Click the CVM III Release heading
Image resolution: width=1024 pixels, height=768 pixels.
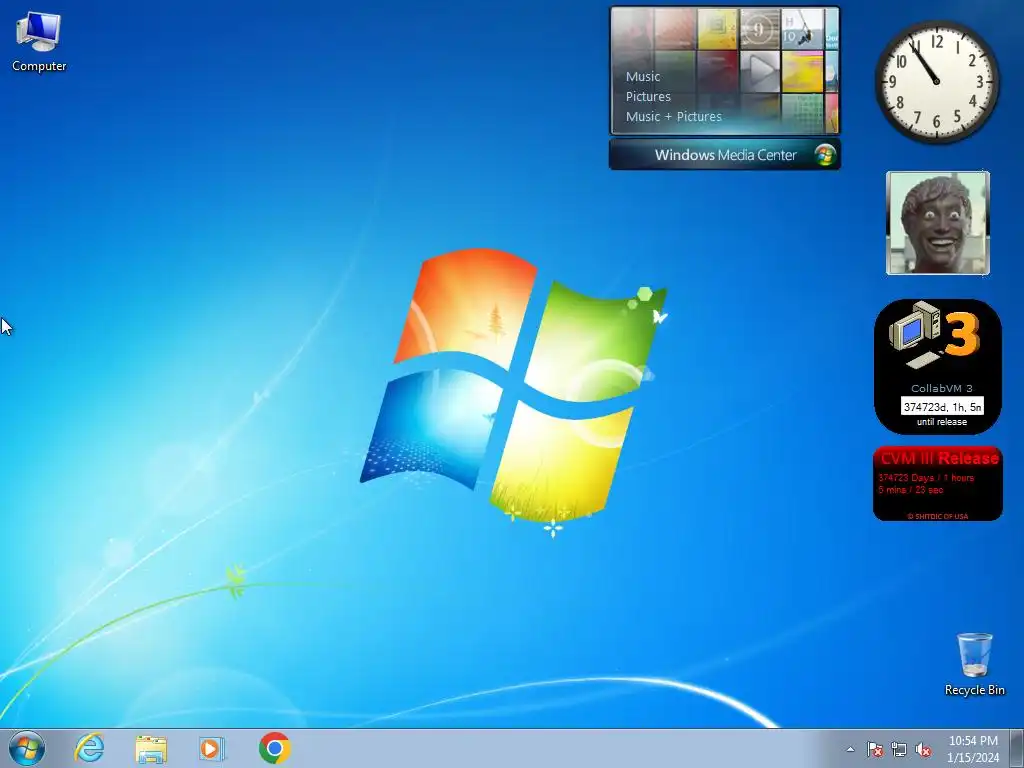tap(938, 458)
